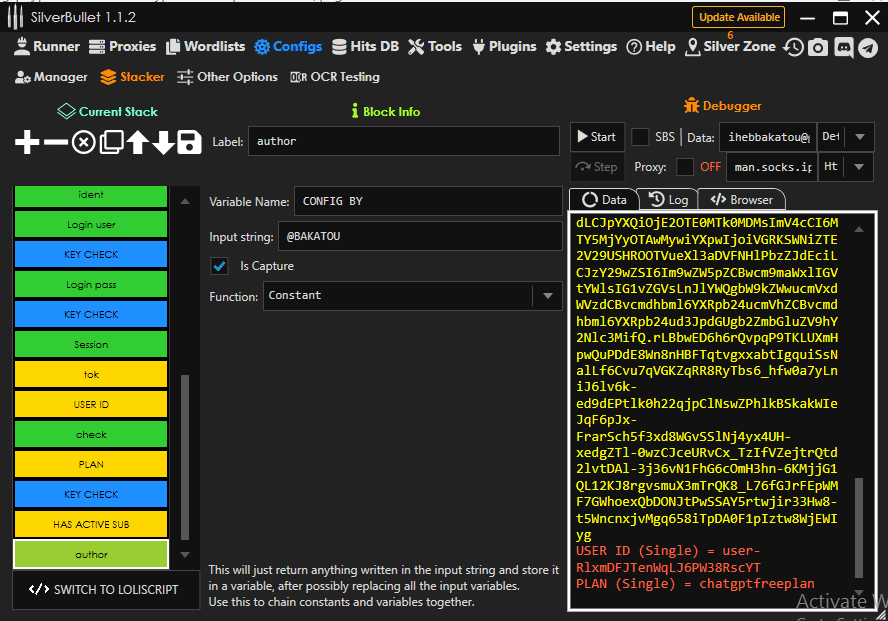Select the yellow HAS ACTIVE SUB block
The height and width of the screenshot is (621, 888).
[91, 524]
